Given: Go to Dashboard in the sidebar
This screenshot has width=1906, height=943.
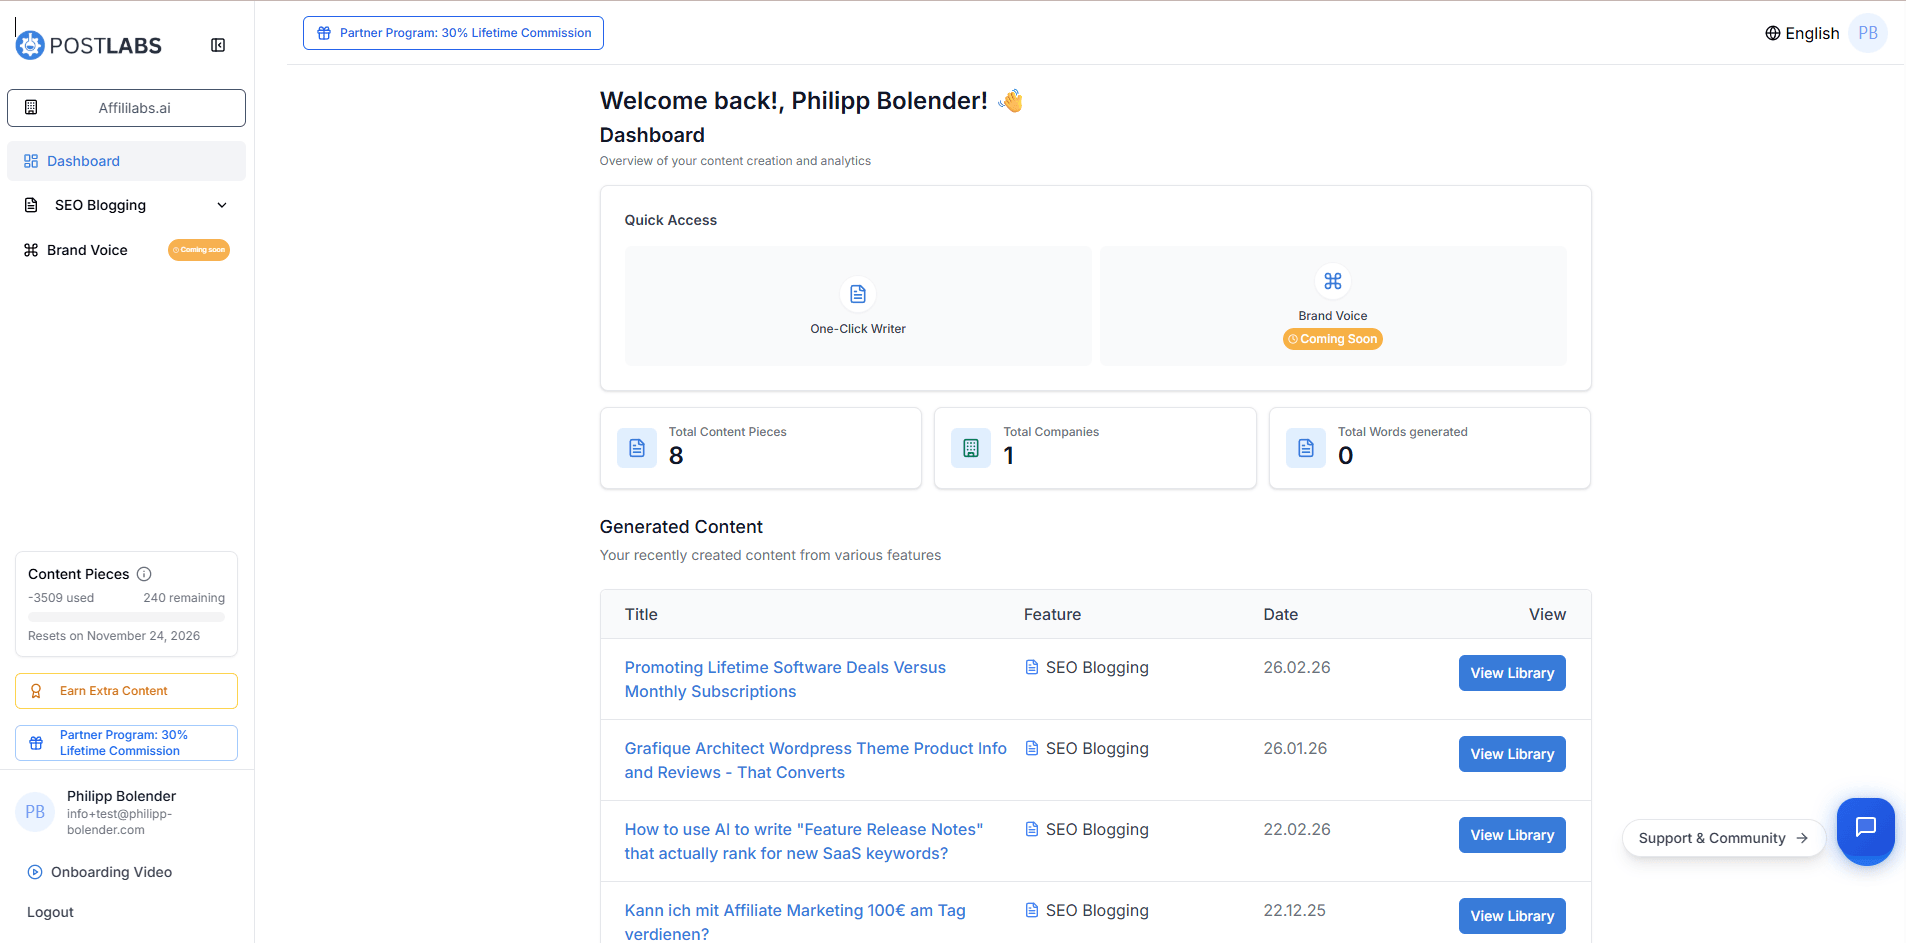Looking at the screenshot, I should tap(83, 161).
